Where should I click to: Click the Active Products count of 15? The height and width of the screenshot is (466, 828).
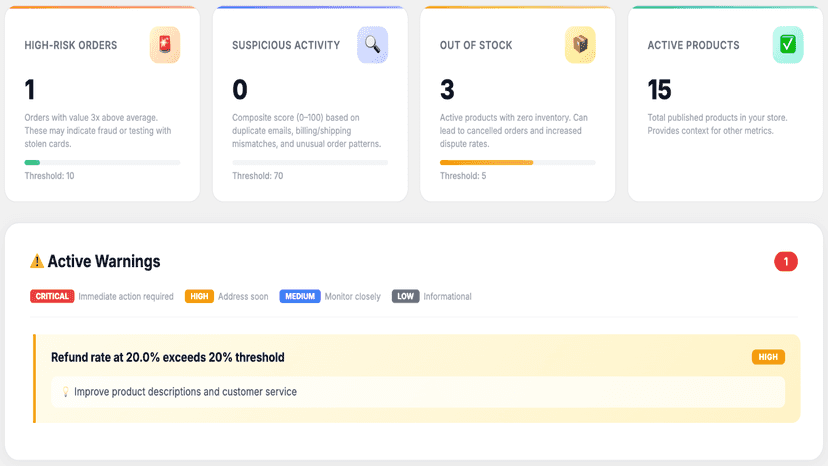pos(660,90)
